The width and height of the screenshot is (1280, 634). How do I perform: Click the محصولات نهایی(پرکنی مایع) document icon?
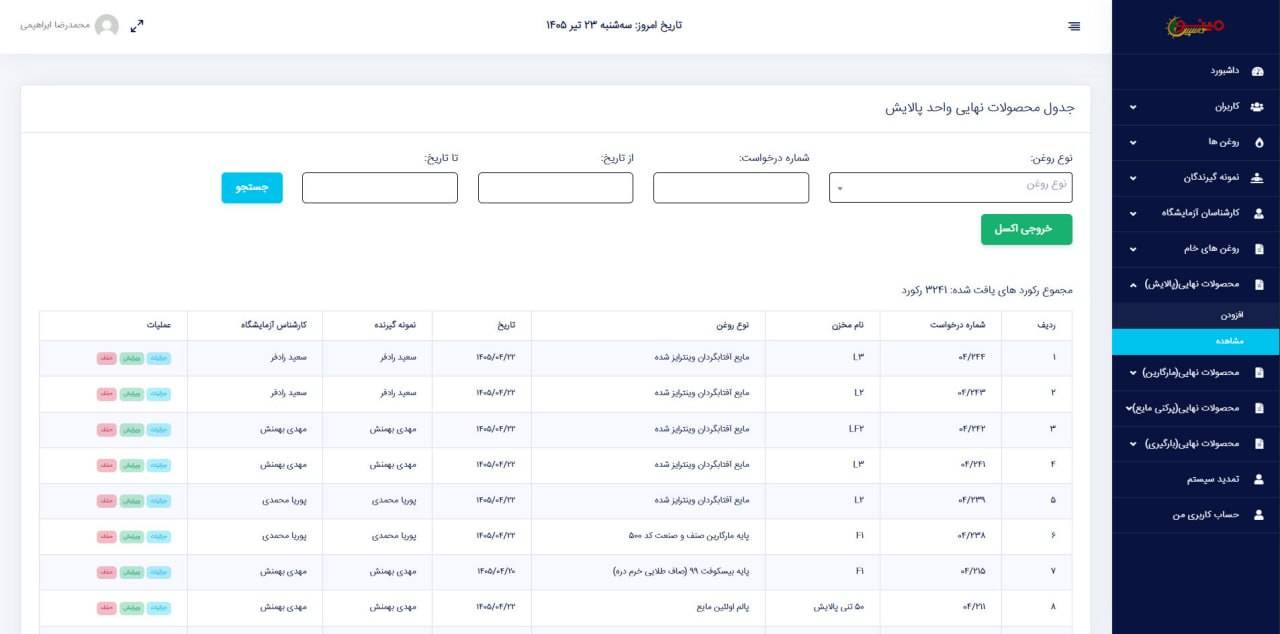point(1258,408)
